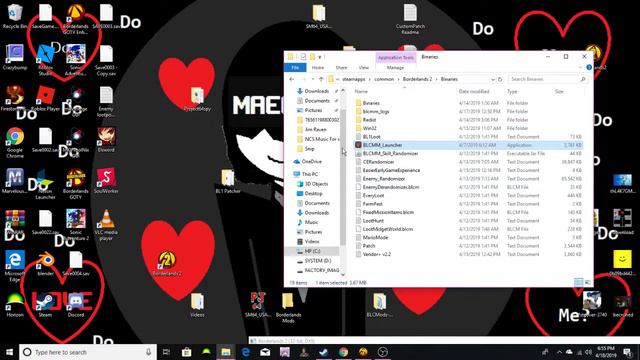Open the BL1 Patcher desktop folder
This screenshot has width=640, height=360.
[228, 182]
